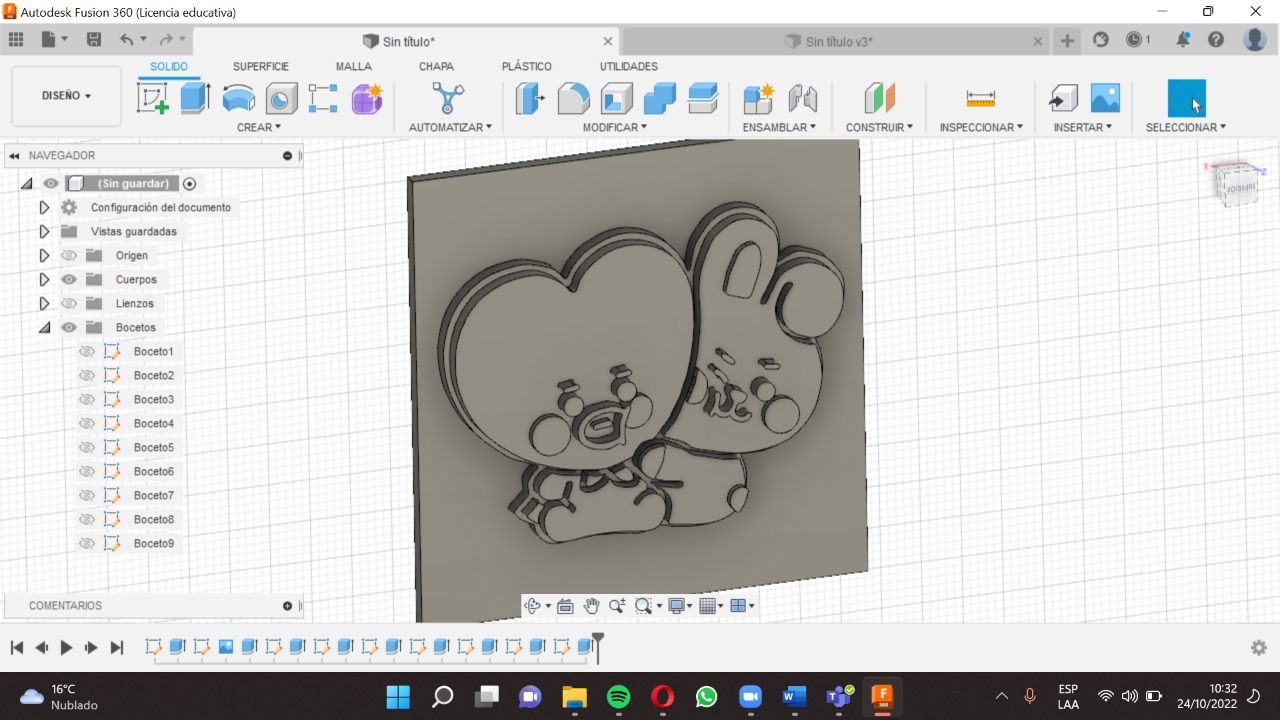1280x720 pixels.
Task: Open the INSPECCIONAR dropdown menu
Action: point(981,127)
